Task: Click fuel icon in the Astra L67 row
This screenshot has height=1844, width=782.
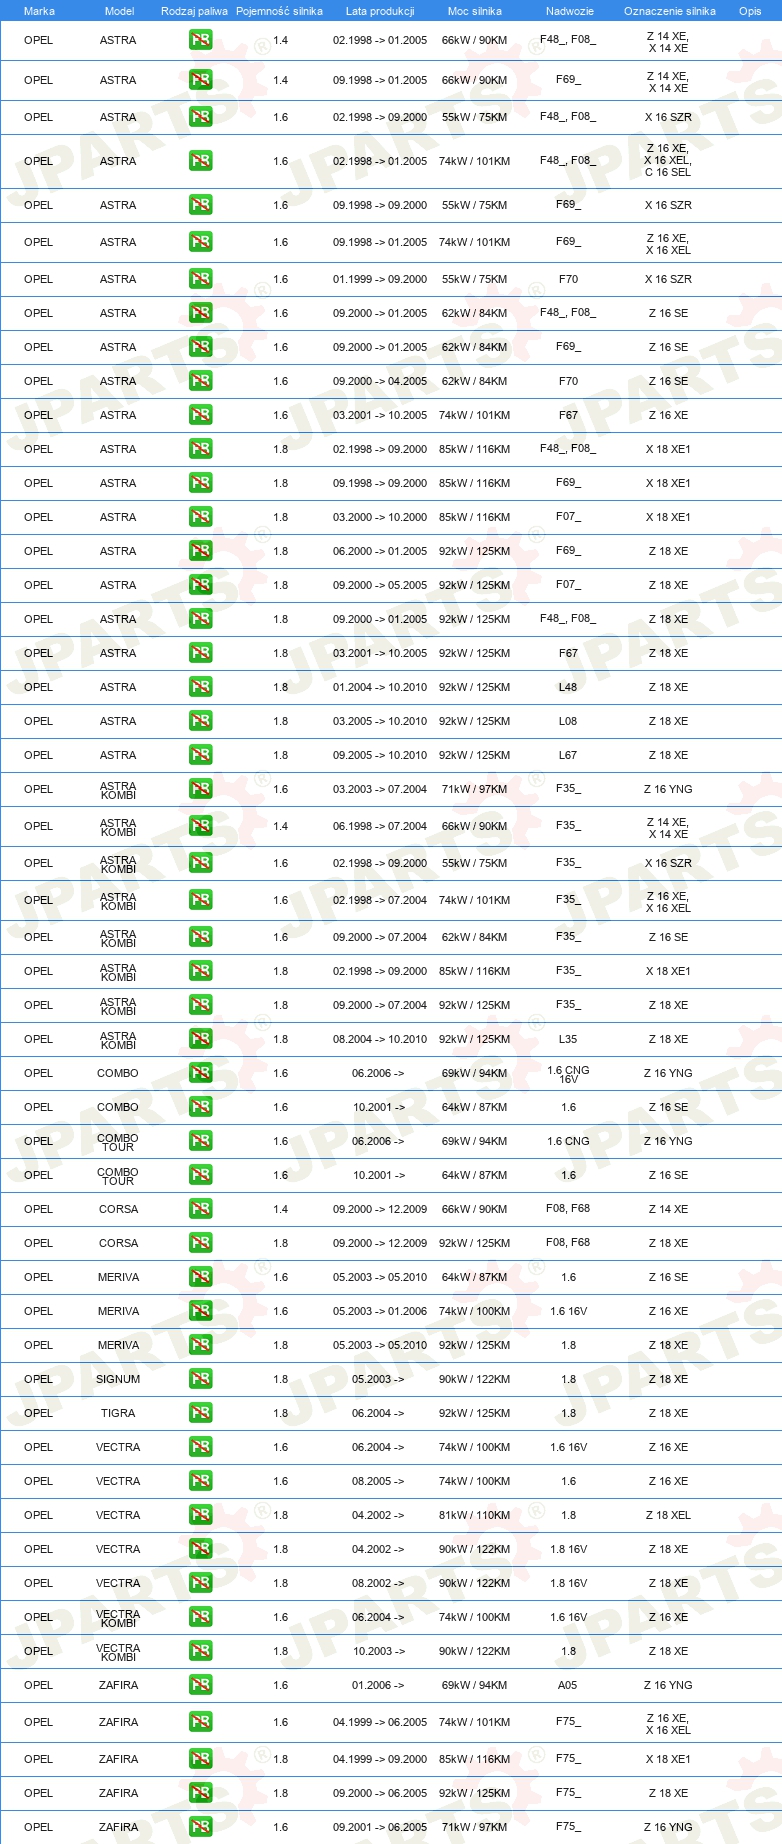Action: click(200, 755)
